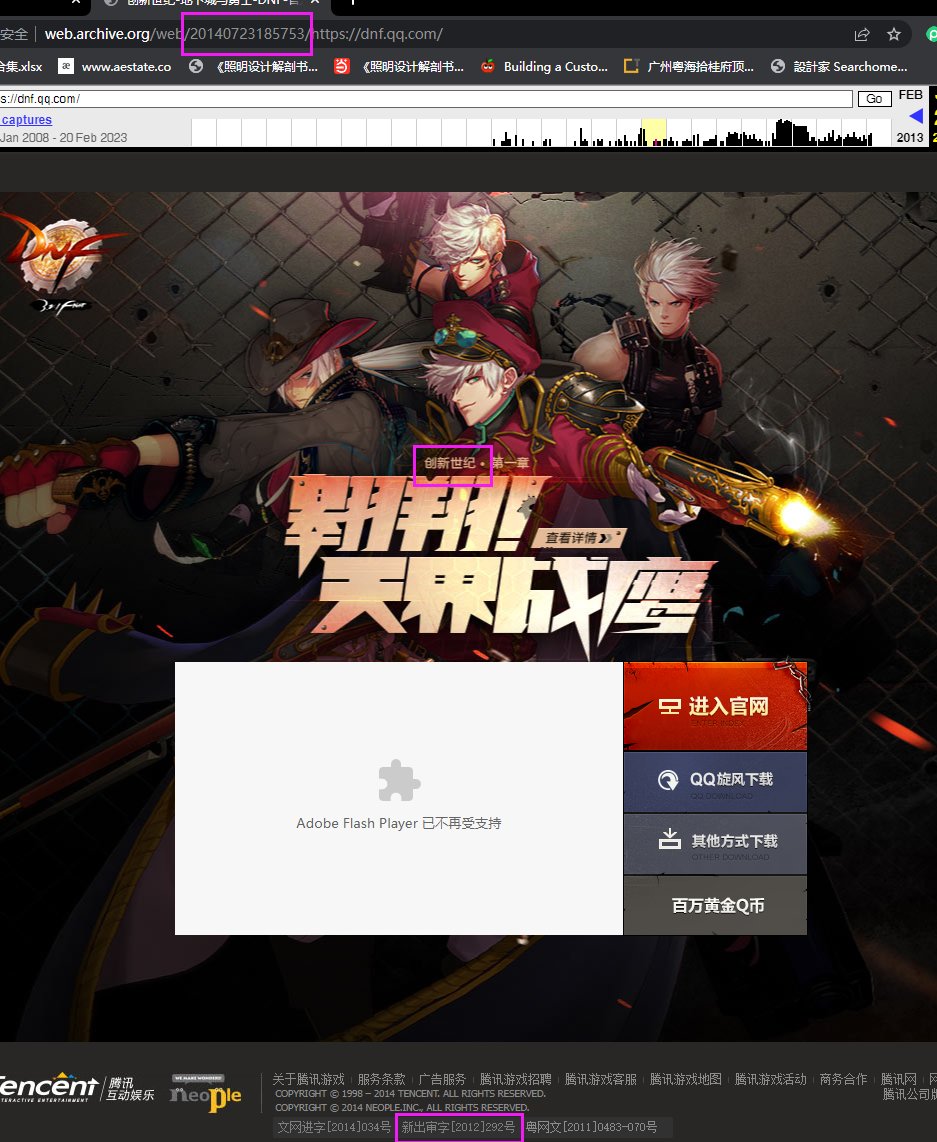Open the 商务合作 footer link
The image size is (937, 1142).
[843, 1079]
